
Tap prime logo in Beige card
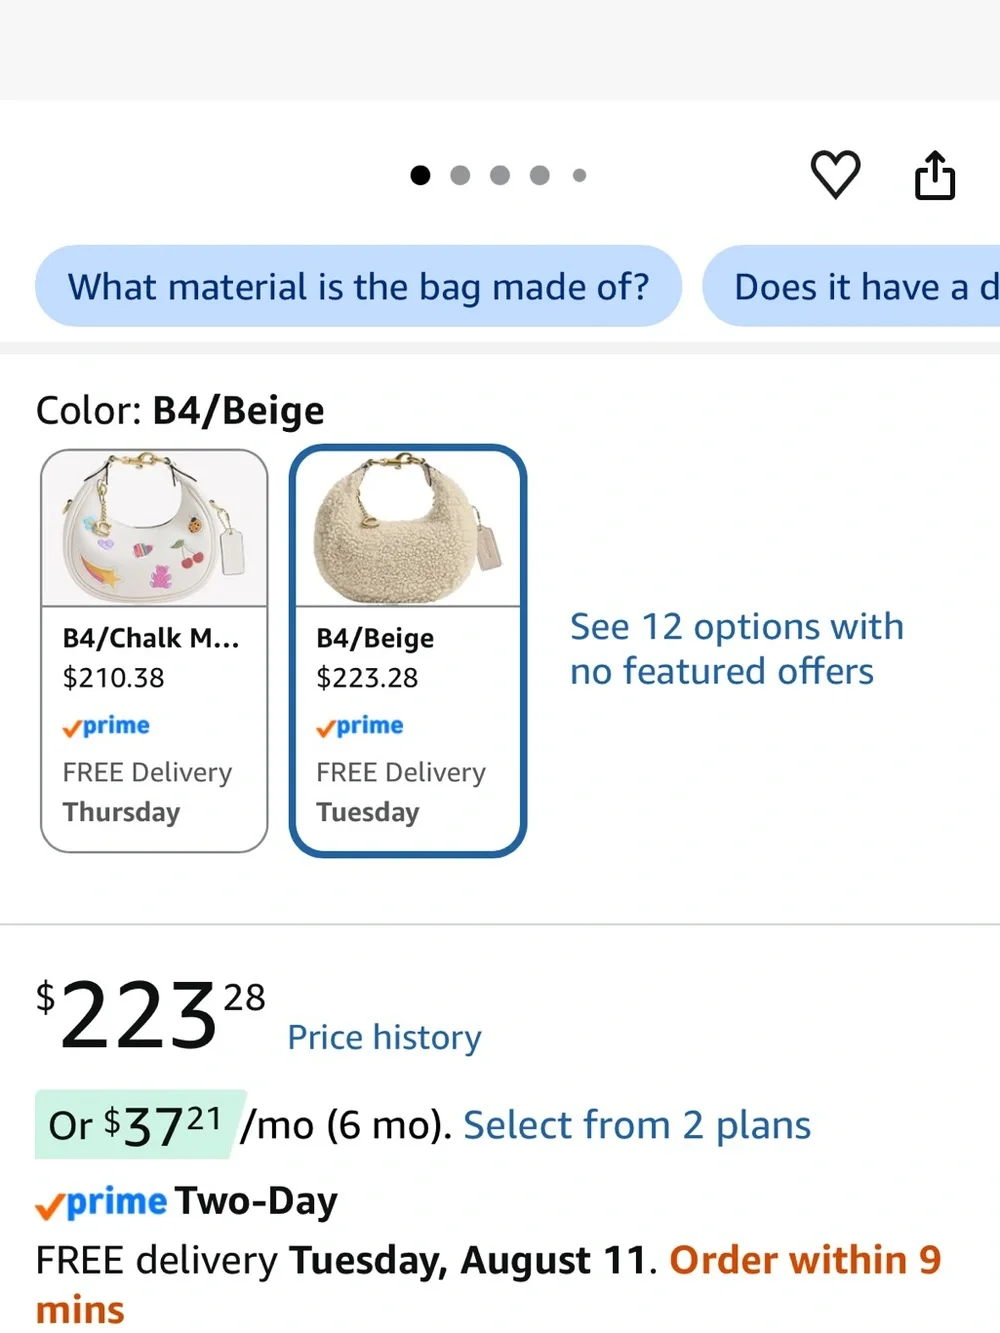point(360,726)
